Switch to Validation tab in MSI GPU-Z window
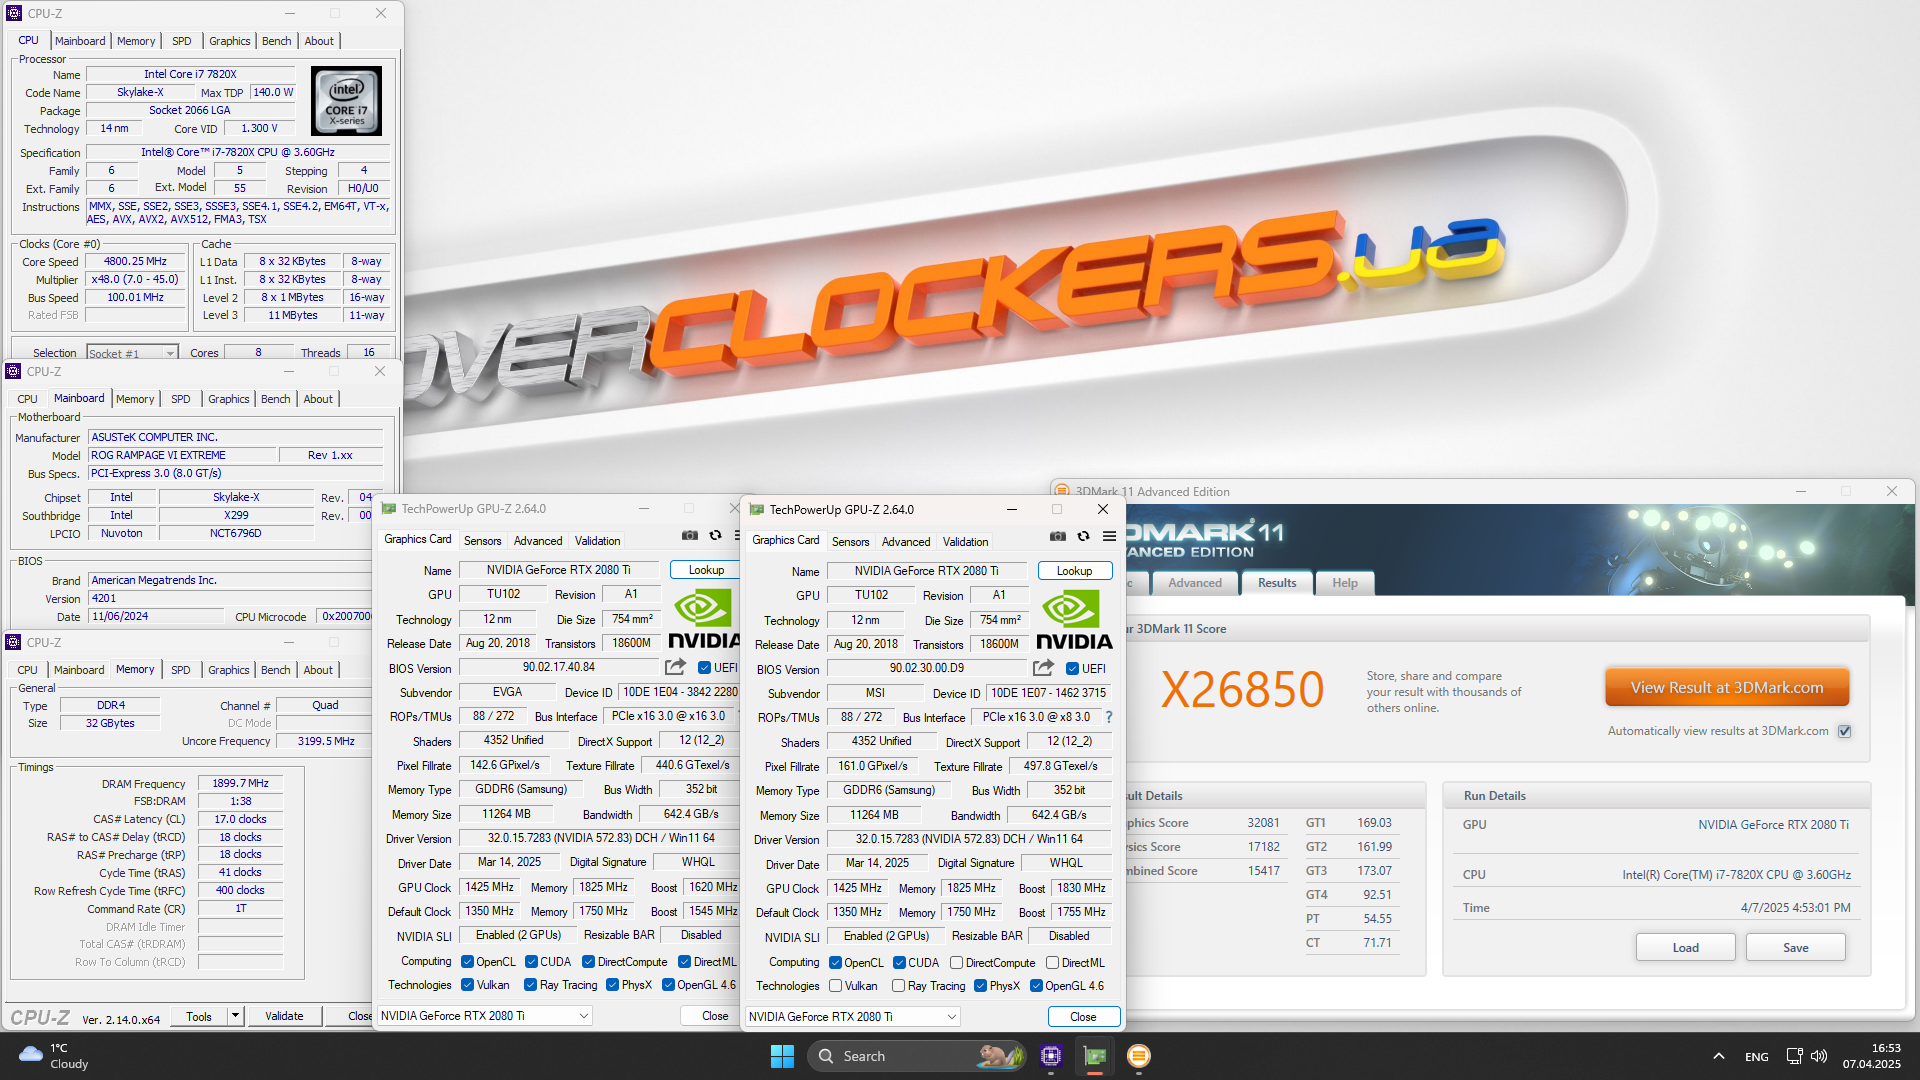 click(x=965, y=542)
